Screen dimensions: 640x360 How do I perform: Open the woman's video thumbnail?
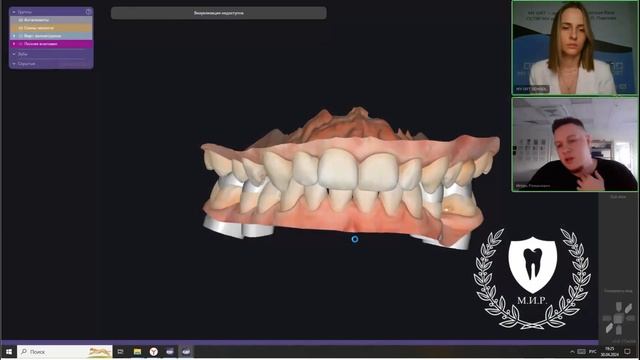[574, 48]
